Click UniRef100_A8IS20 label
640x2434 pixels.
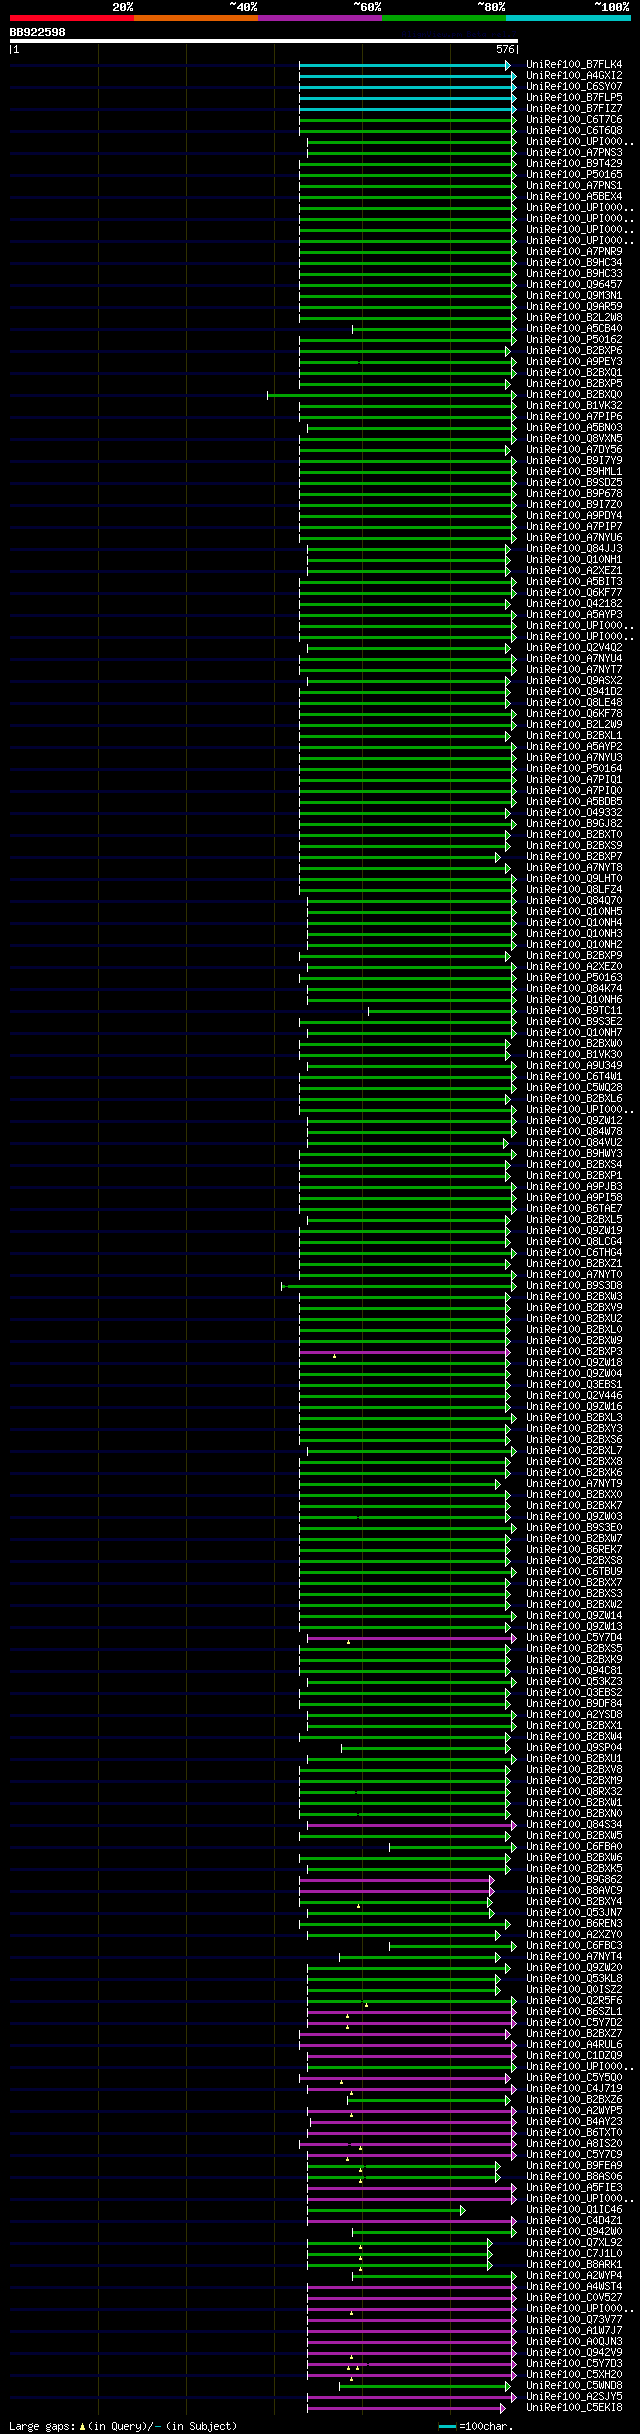pos(574,2144)
